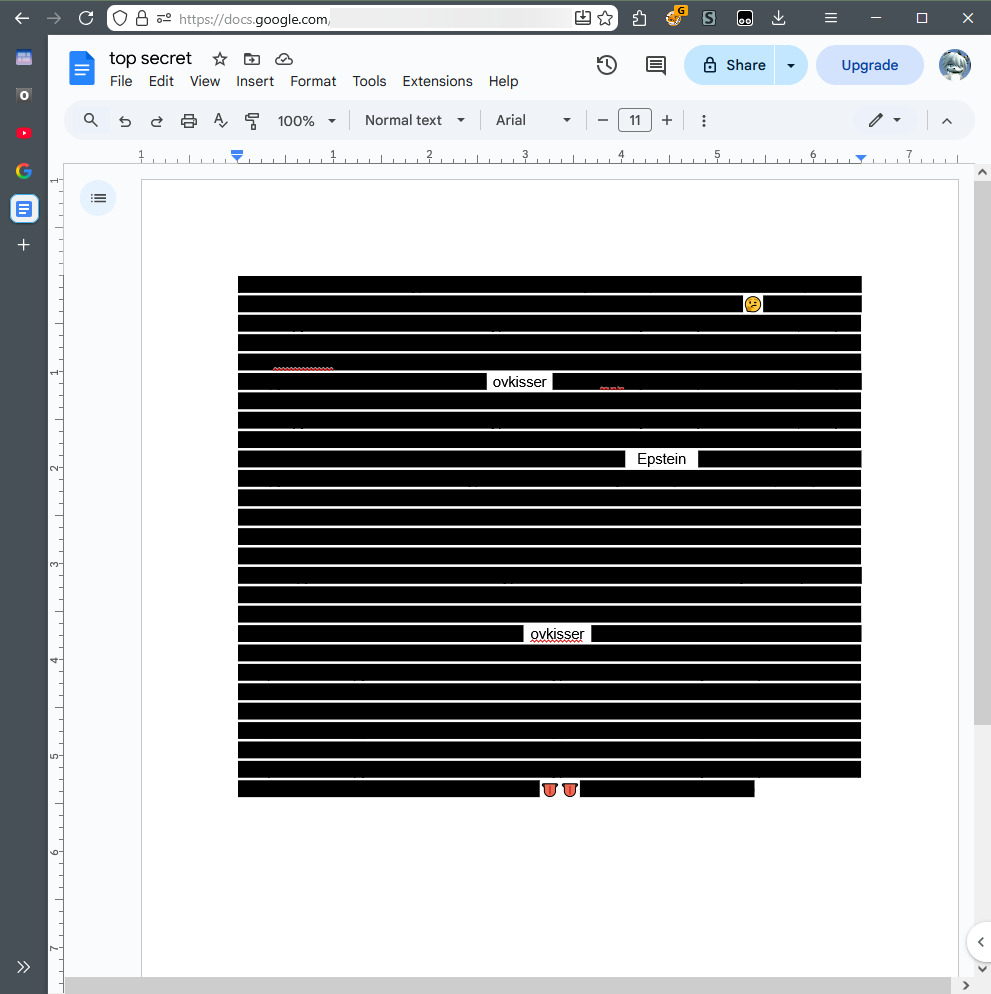Click the font size field showing 11
The height and width of the screenshot is (994, 991).
(x=635, y=120)
